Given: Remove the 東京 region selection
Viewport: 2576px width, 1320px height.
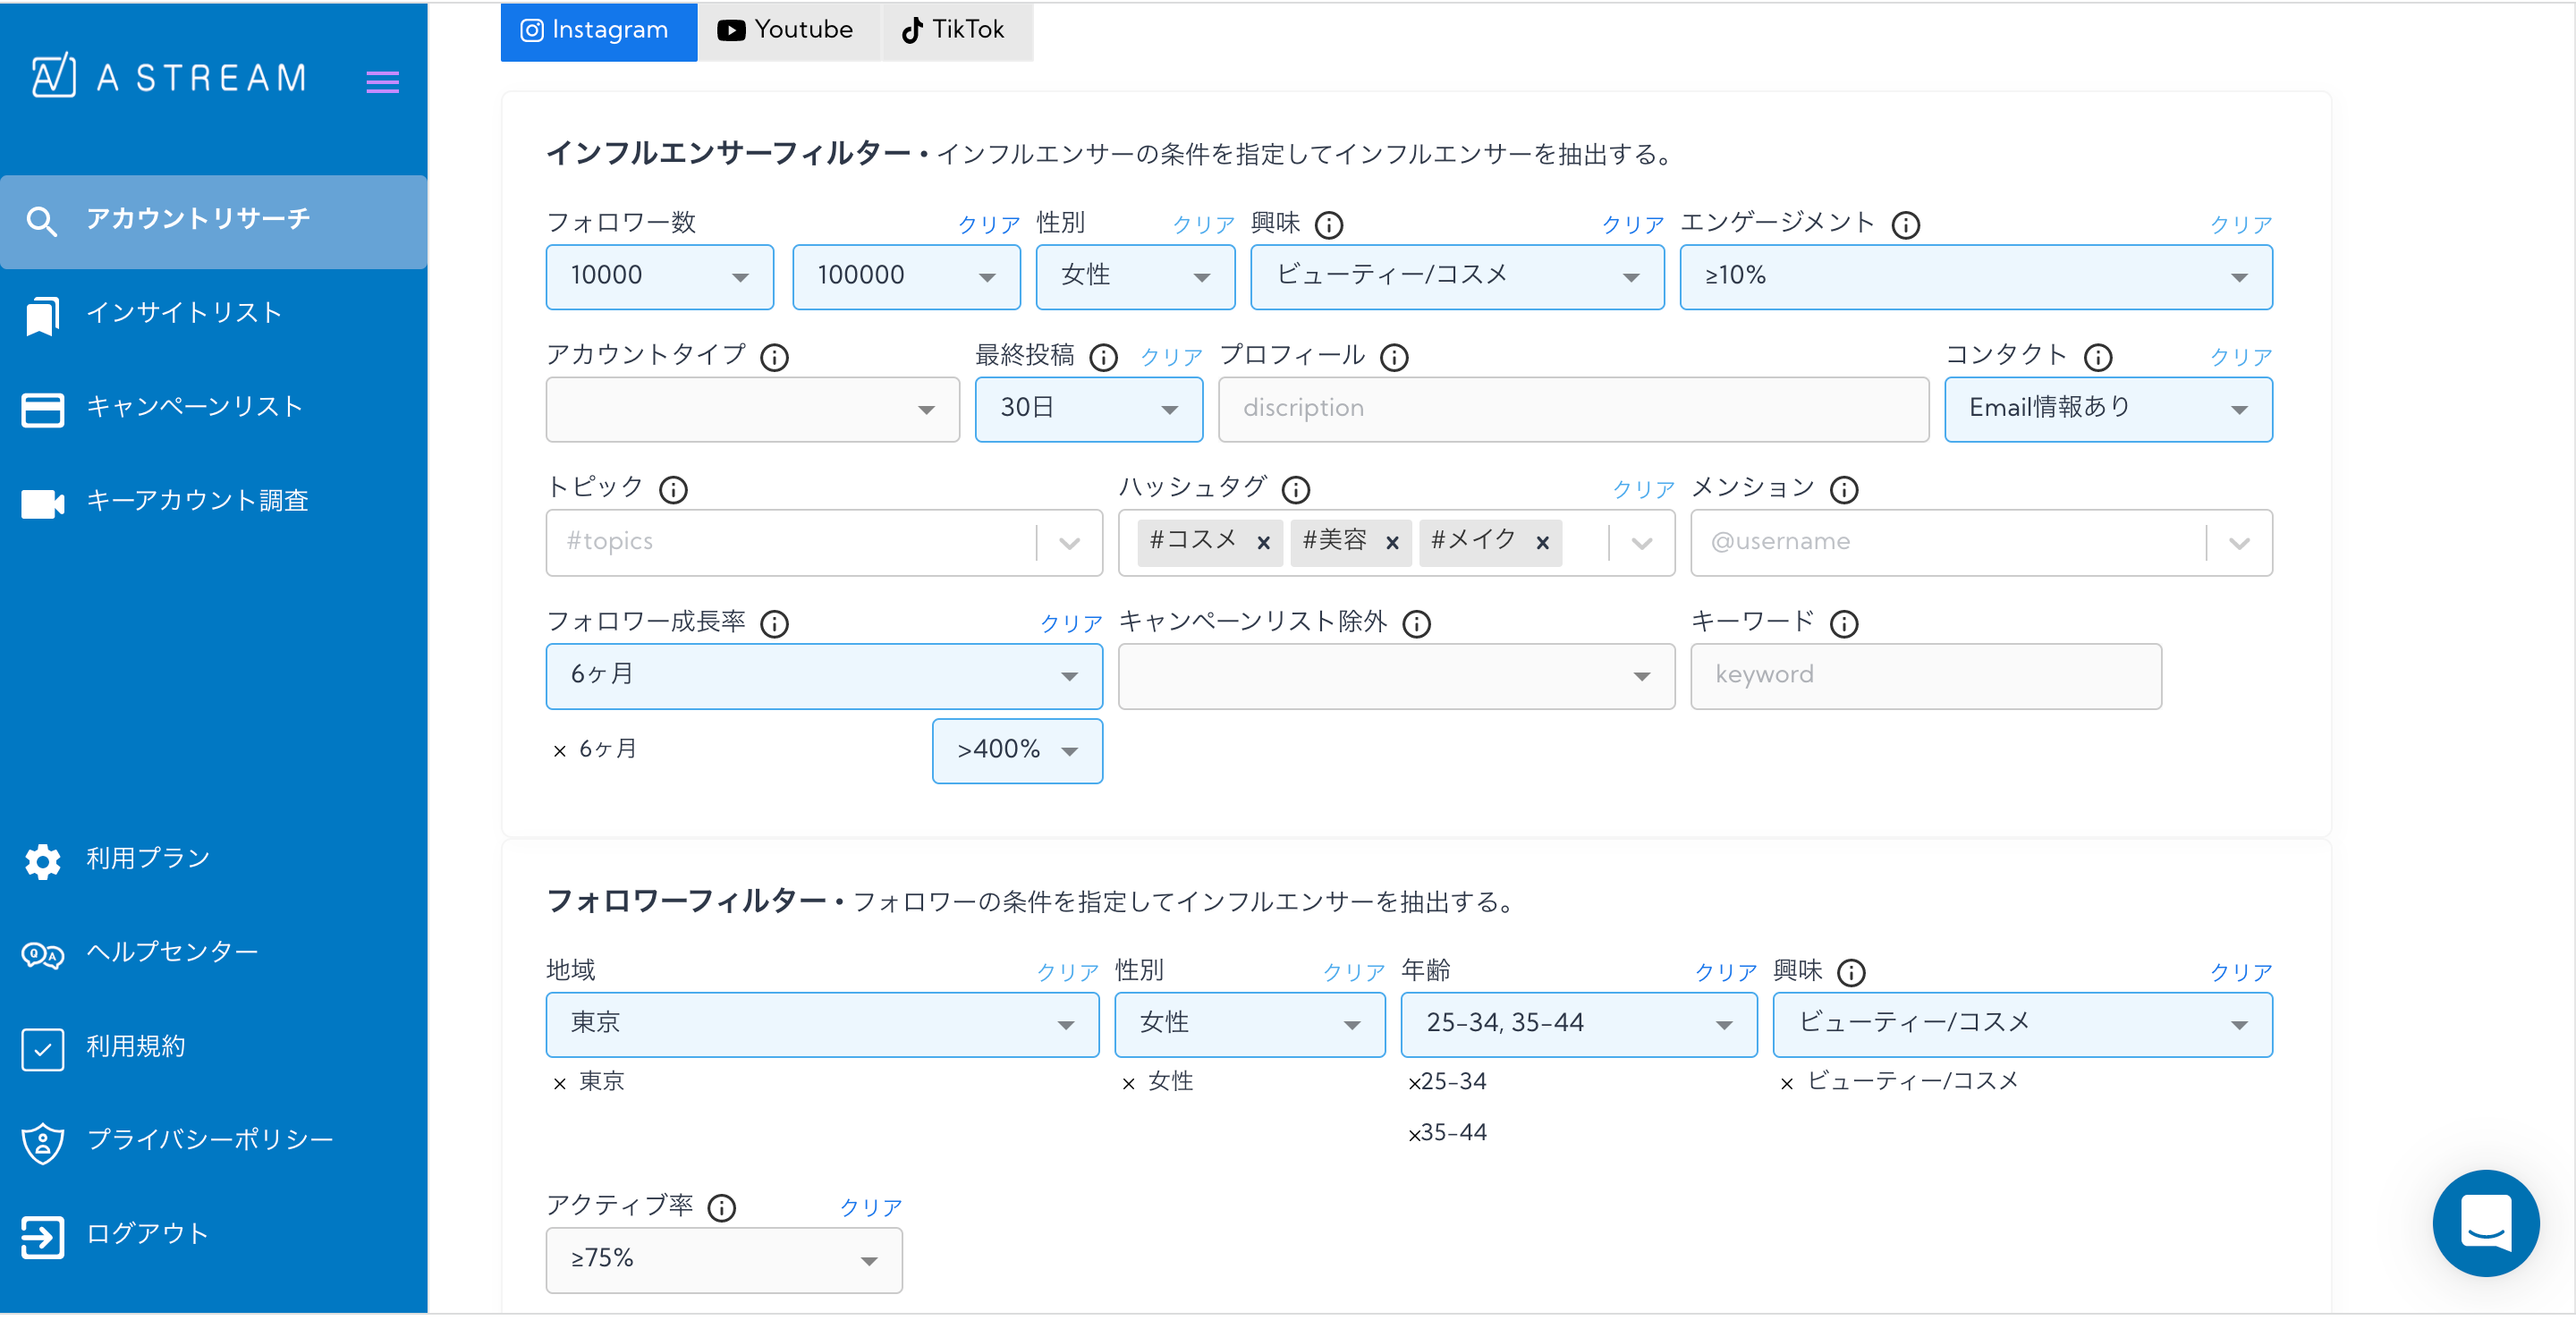Looking at the screenshot, I should click(560, 1083).
